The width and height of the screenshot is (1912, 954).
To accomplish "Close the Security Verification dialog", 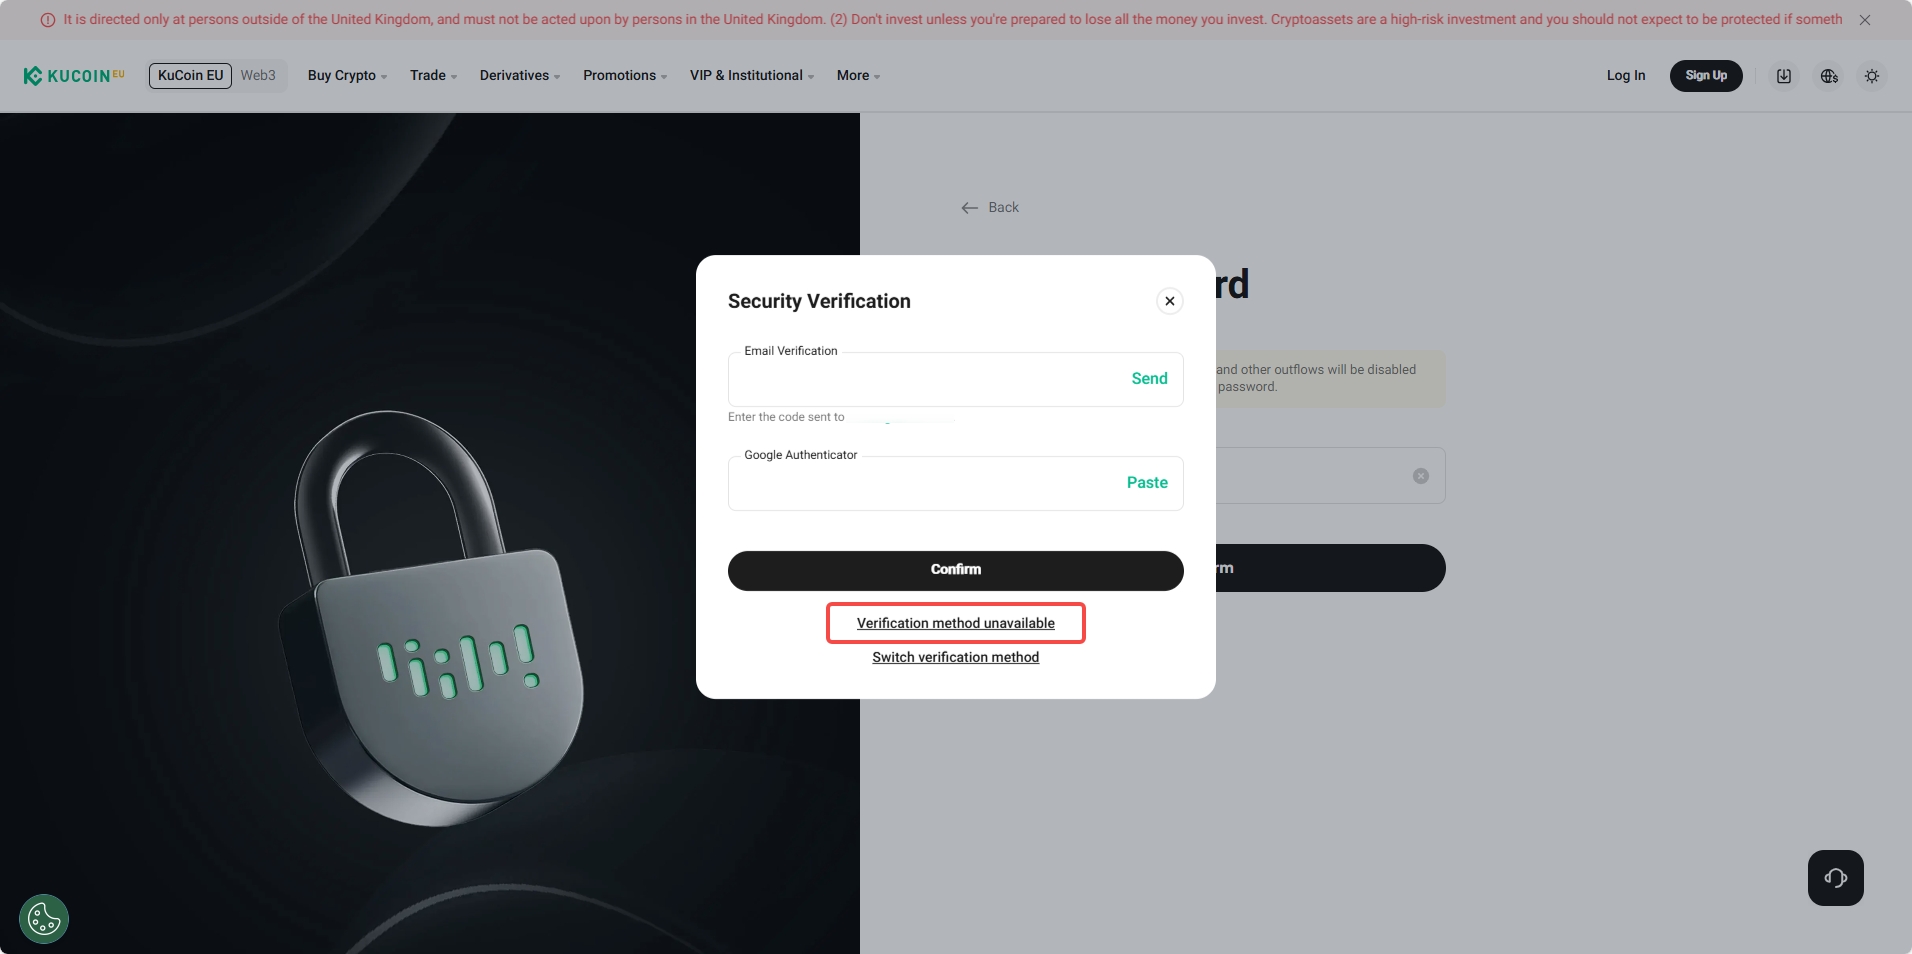I will click(1169, 301).
